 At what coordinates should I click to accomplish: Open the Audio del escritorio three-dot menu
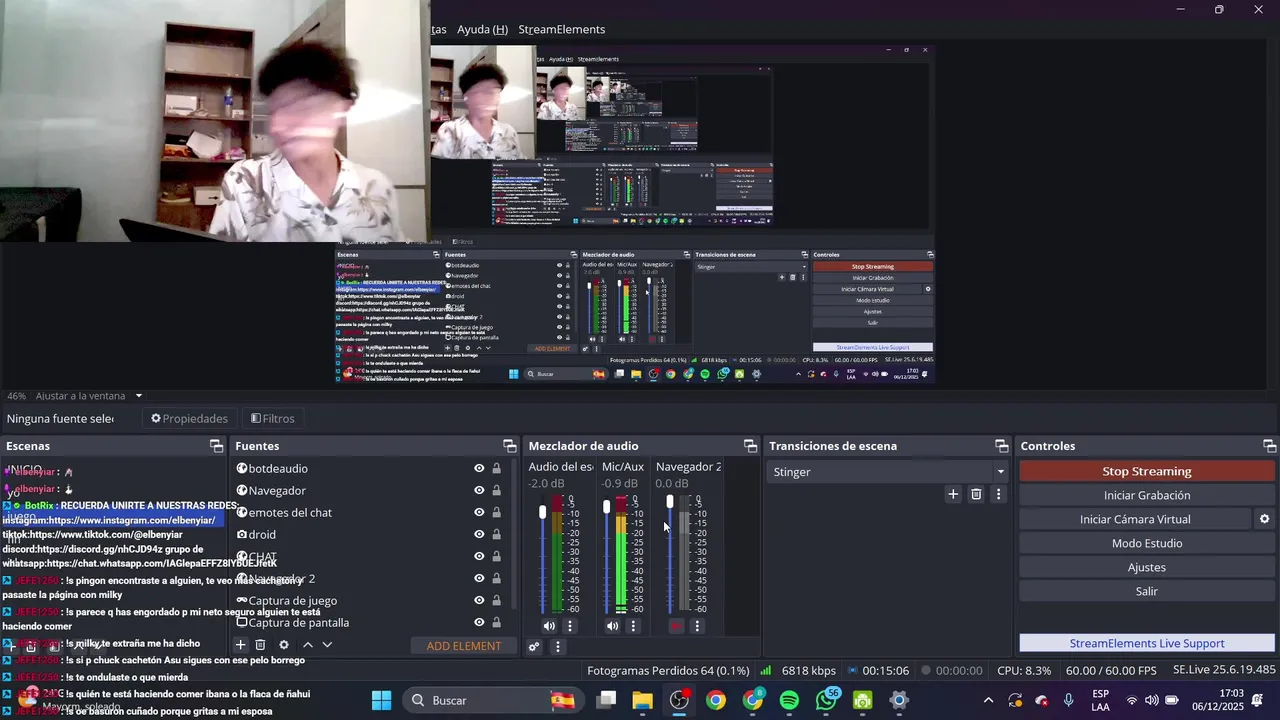click(x=570, y=626)
